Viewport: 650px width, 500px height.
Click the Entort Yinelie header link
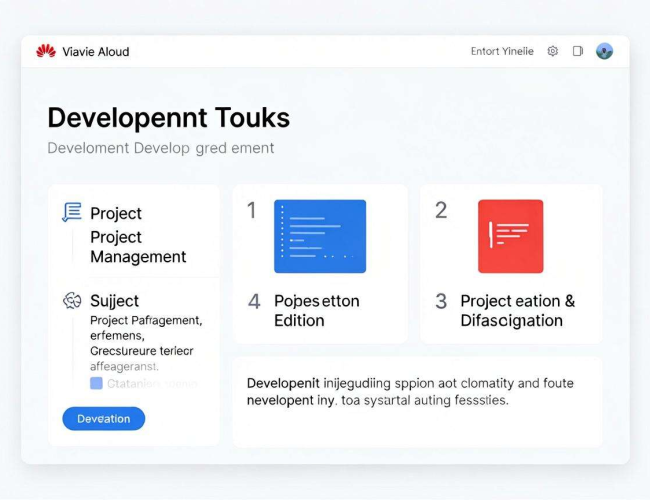(502, 51)
